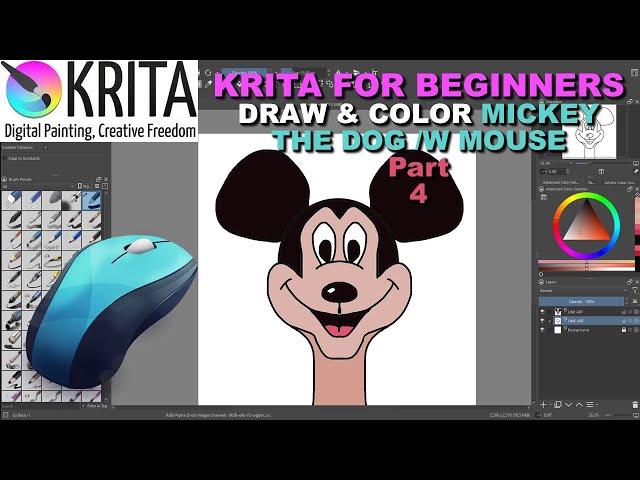Image resolution: width=640 pixels, height=480 pixels.
Task: Switch to the Pa... docker tab
Action: click(591, 182)
